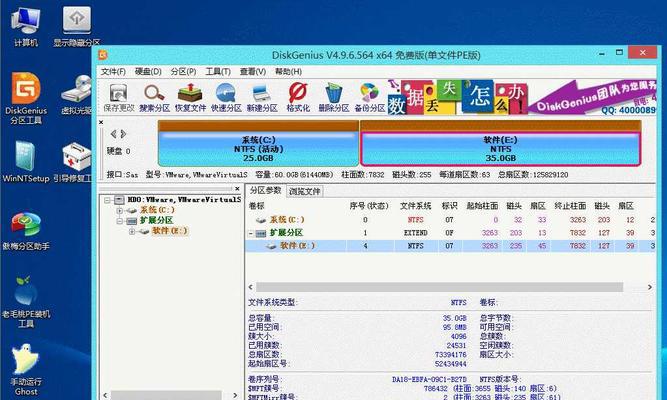
Task: Open the DiskGenius 分区工具 desktop icon
Action: (x=26, y=98)
